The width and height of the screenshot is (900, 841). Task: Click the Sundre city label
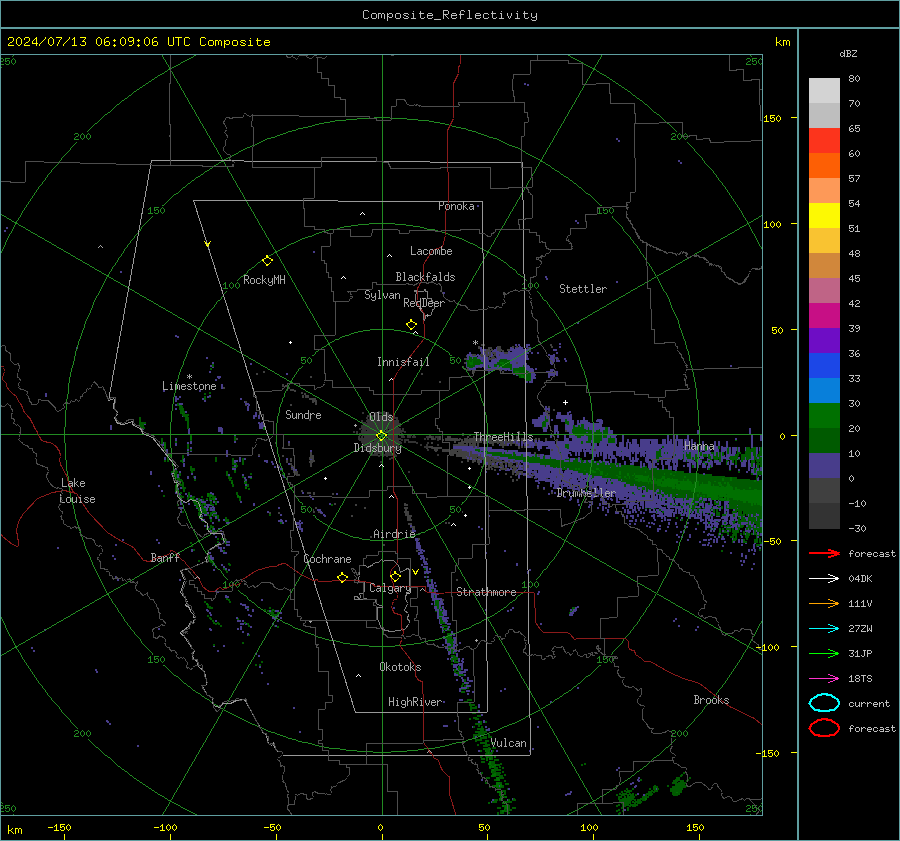(x=303, y=415)
